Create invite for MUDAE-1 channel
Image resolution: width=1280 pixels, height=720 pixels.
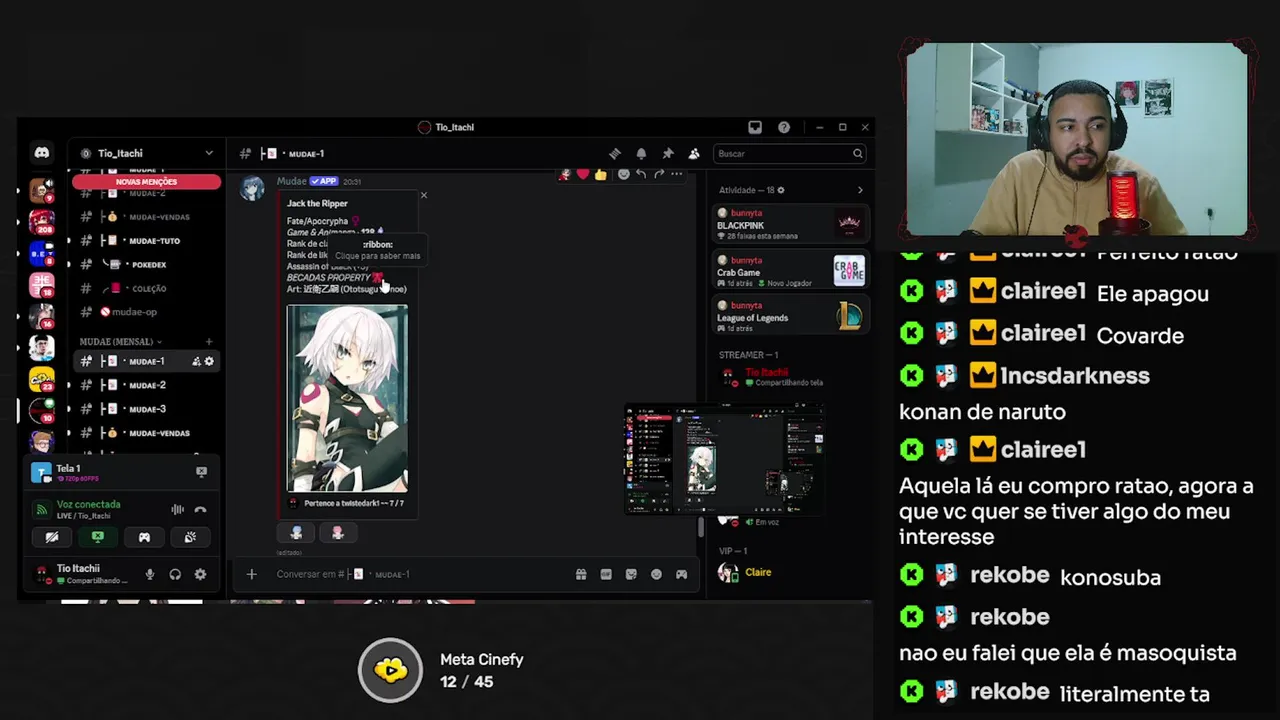click(x=196, y=361)
